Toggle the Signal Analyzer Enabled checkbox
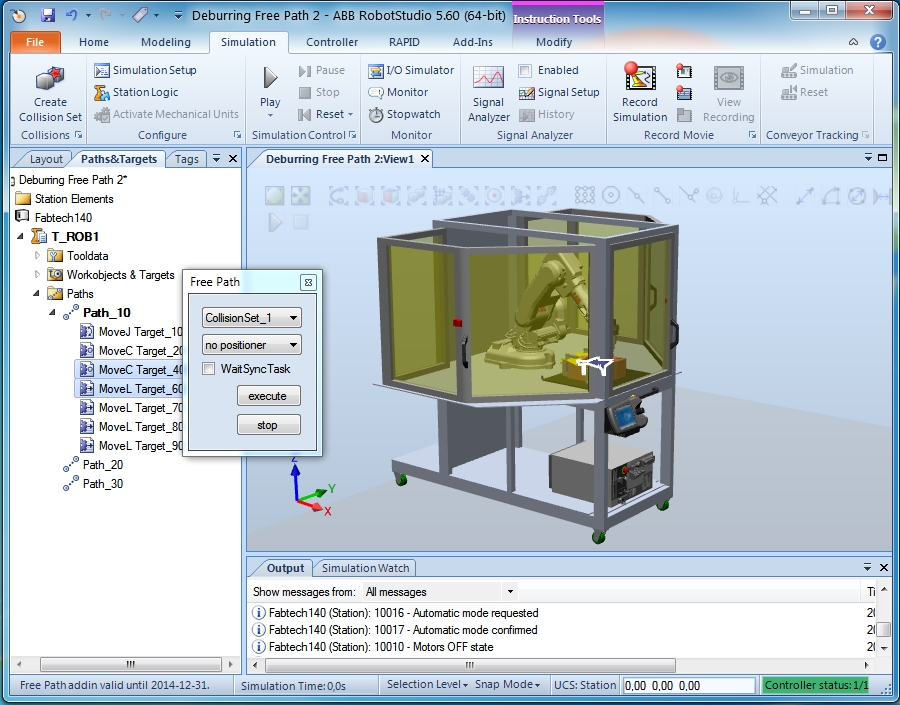 click(x=525, y=70)
